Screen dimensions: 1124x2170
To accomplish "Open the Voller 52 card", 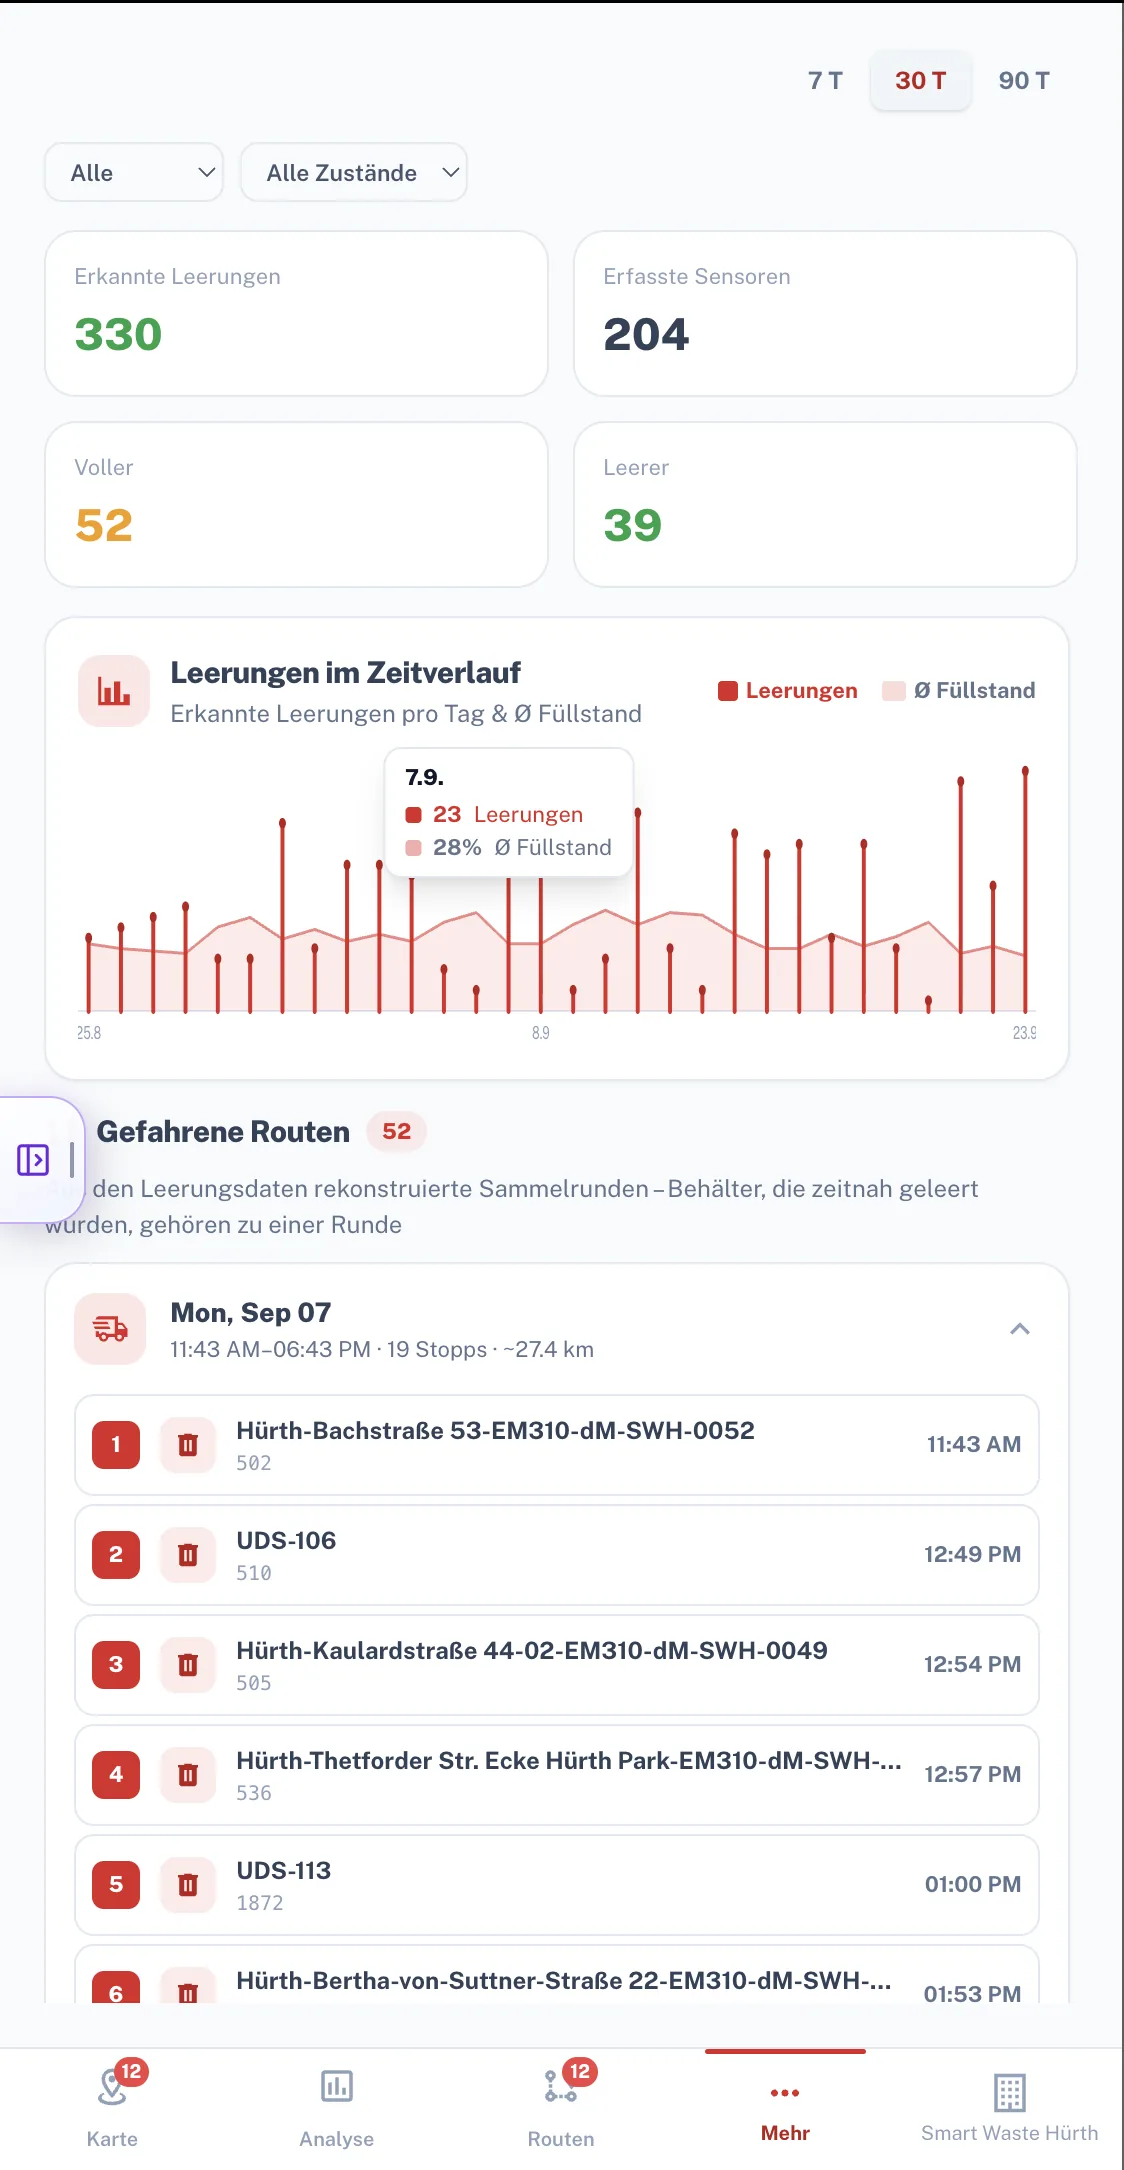I will [x=296, y=505].
